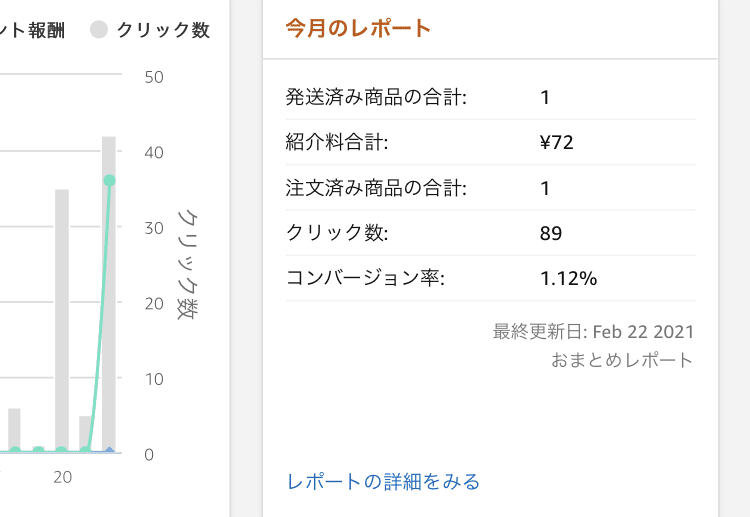Click the 最終更新日 Feb 22 2021 text
This screenshot has width=750, height=517.
pyautogui.click(x=593, y=331)
